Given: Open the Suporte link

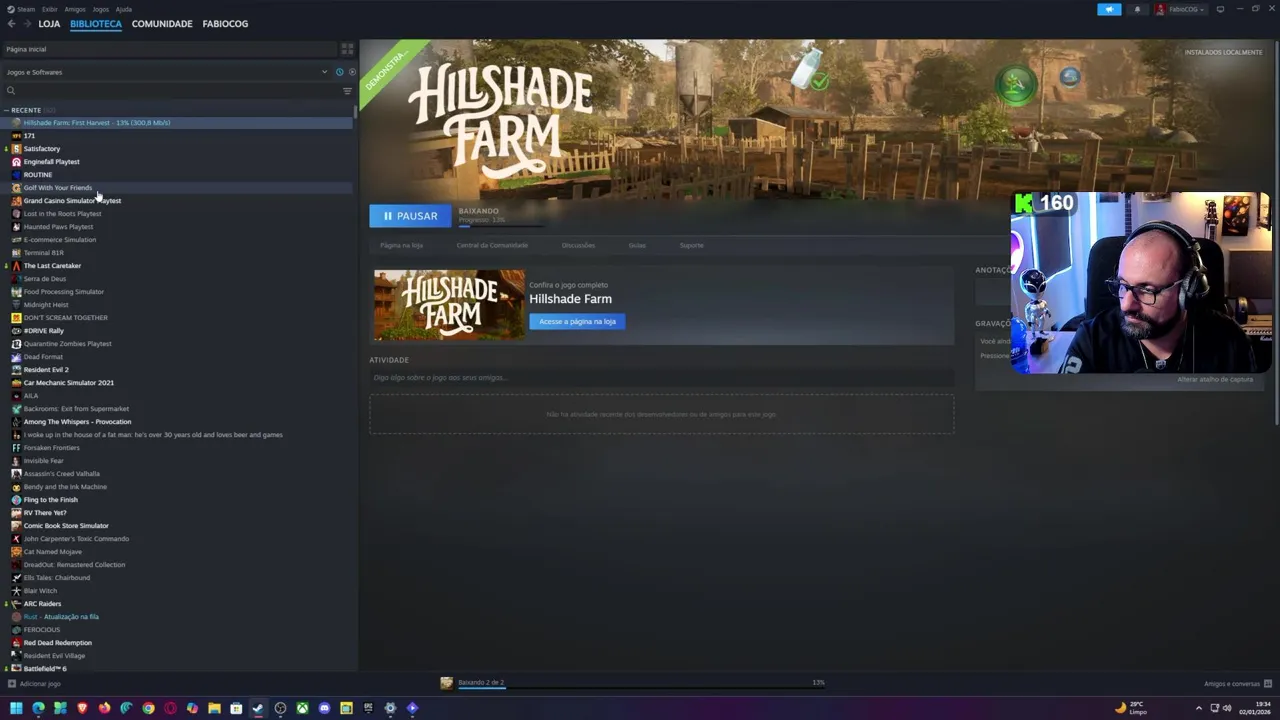Looking at the screenshot, I should pyautogui.click(x=691, y=245).
